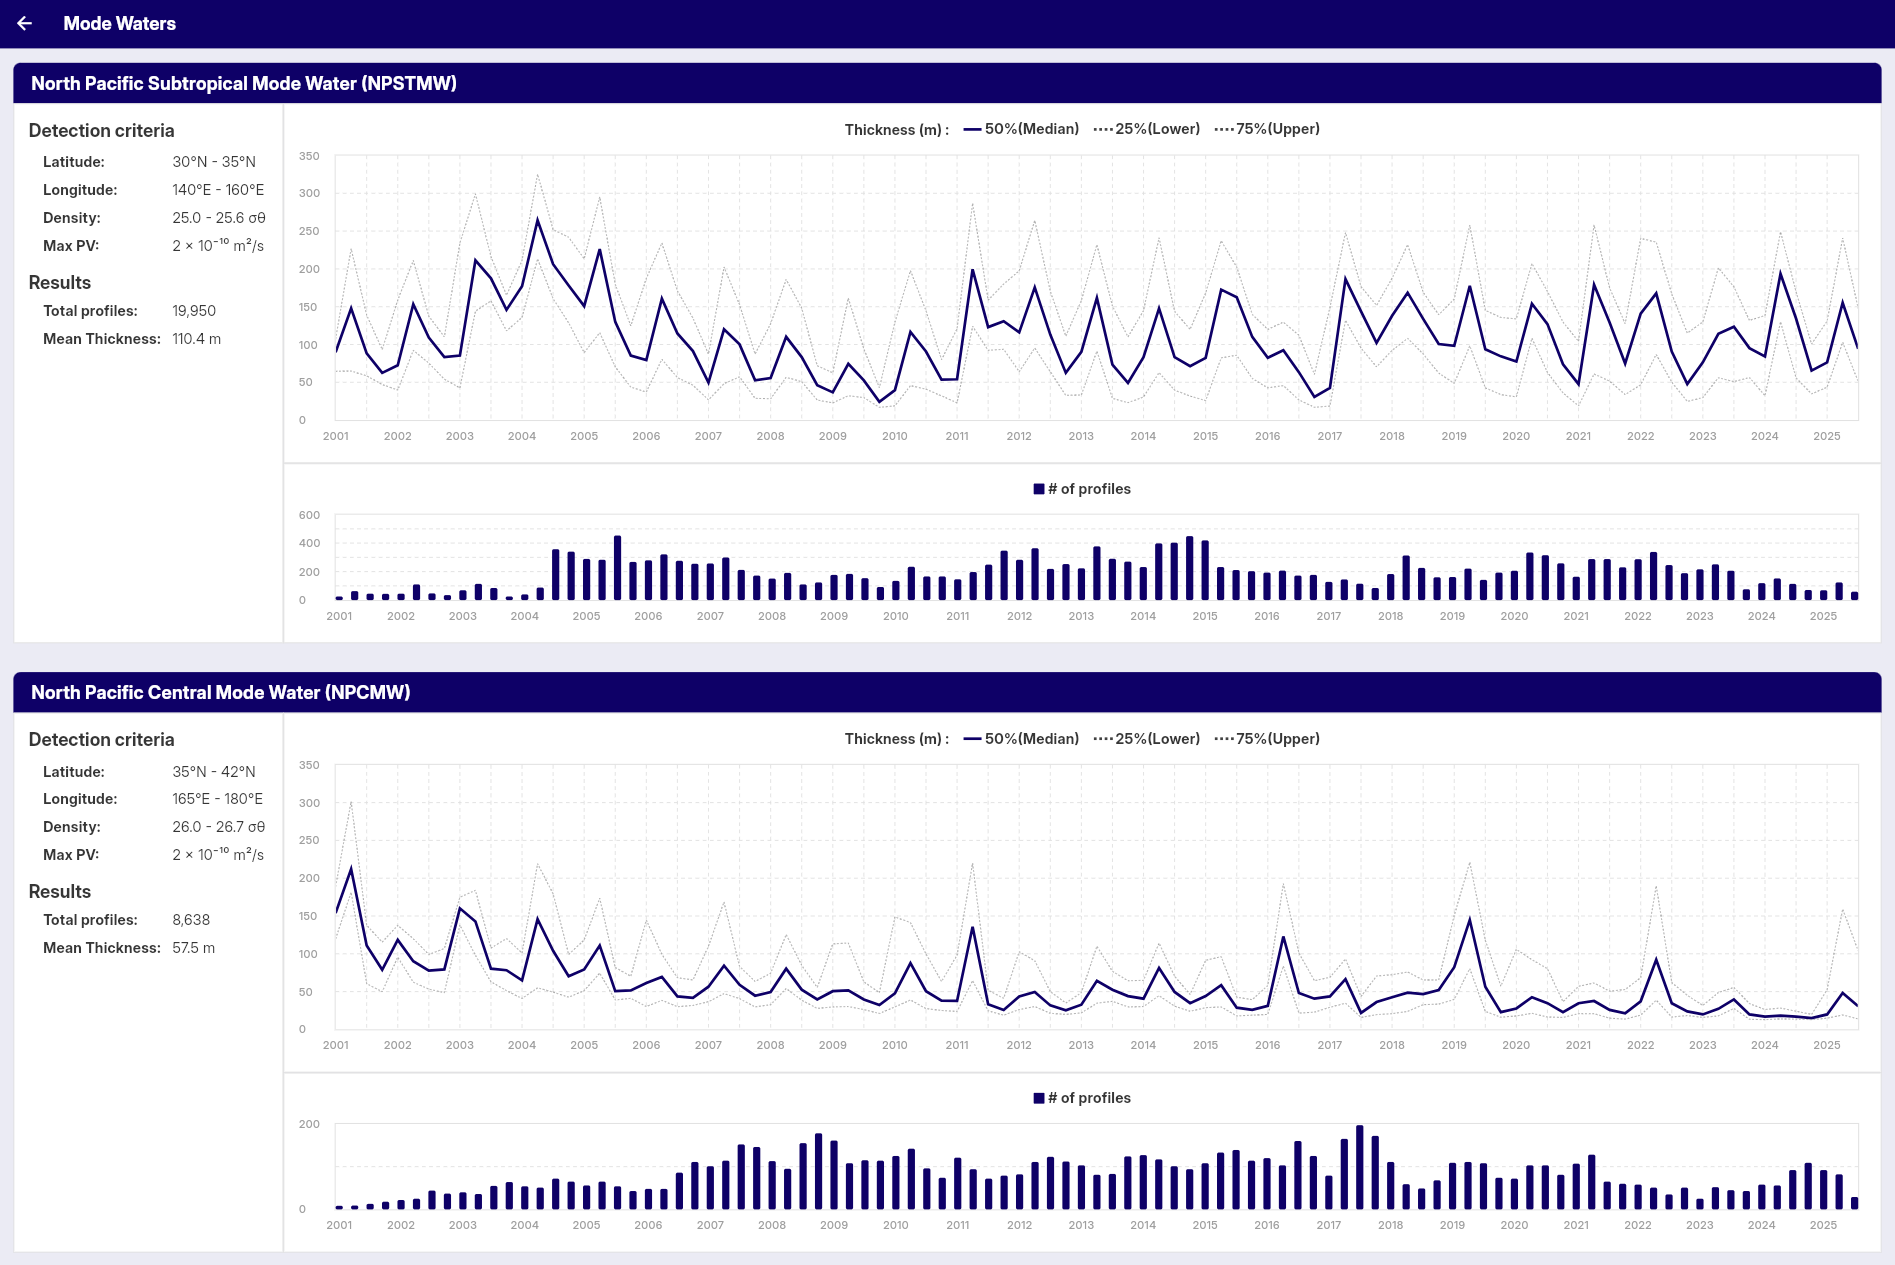Click the dotted 25%(Lower) line marker in NPSTMW legend
This screenshot has height=1265, width=1895.
click(x=1102, y=129)
